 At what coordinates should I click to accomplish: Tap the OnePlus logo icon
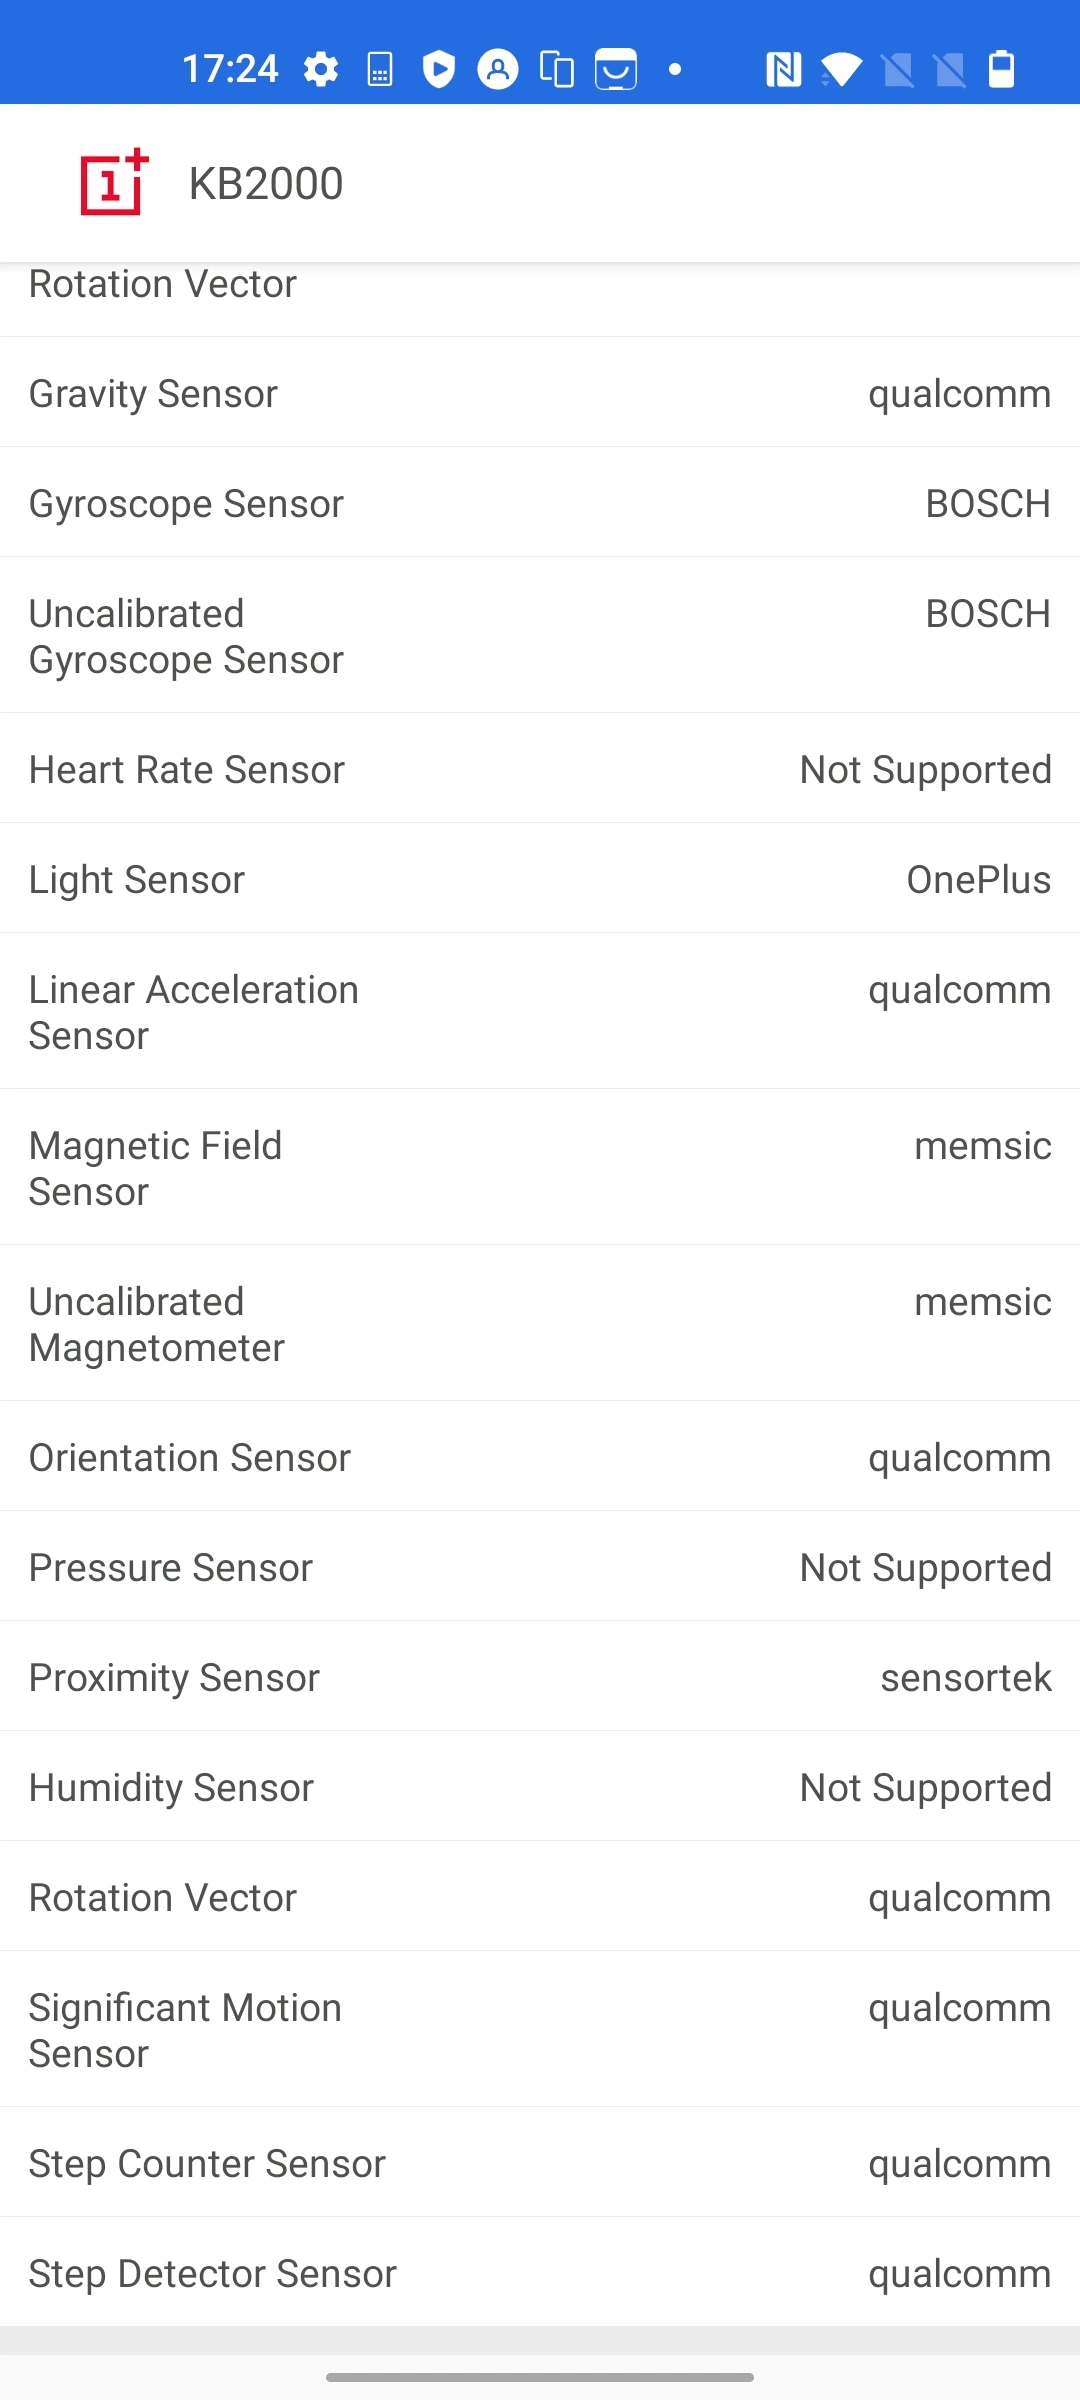(x=114, y=183)
